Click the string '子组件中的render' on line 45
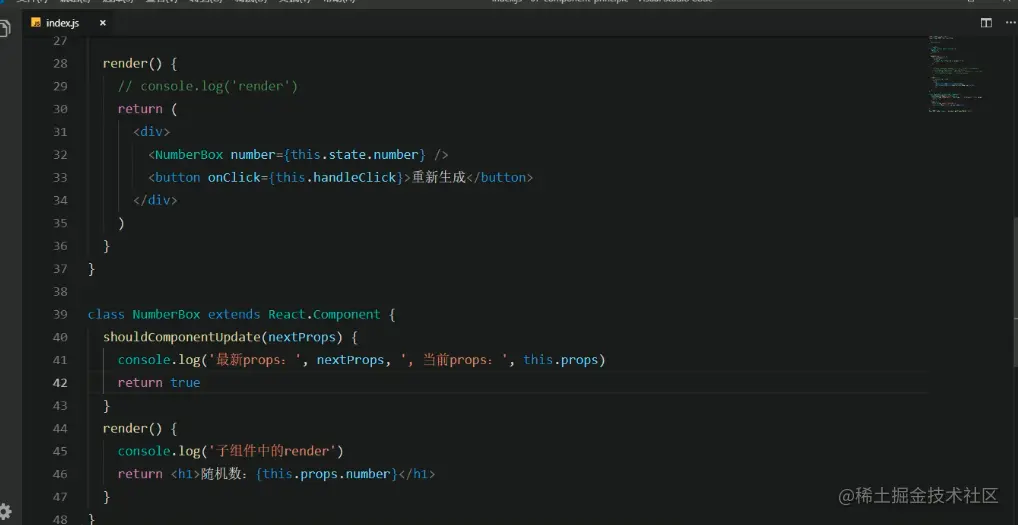Viewport: 1018px width, 525px height. pyautogui.click(x=272, y=451)
